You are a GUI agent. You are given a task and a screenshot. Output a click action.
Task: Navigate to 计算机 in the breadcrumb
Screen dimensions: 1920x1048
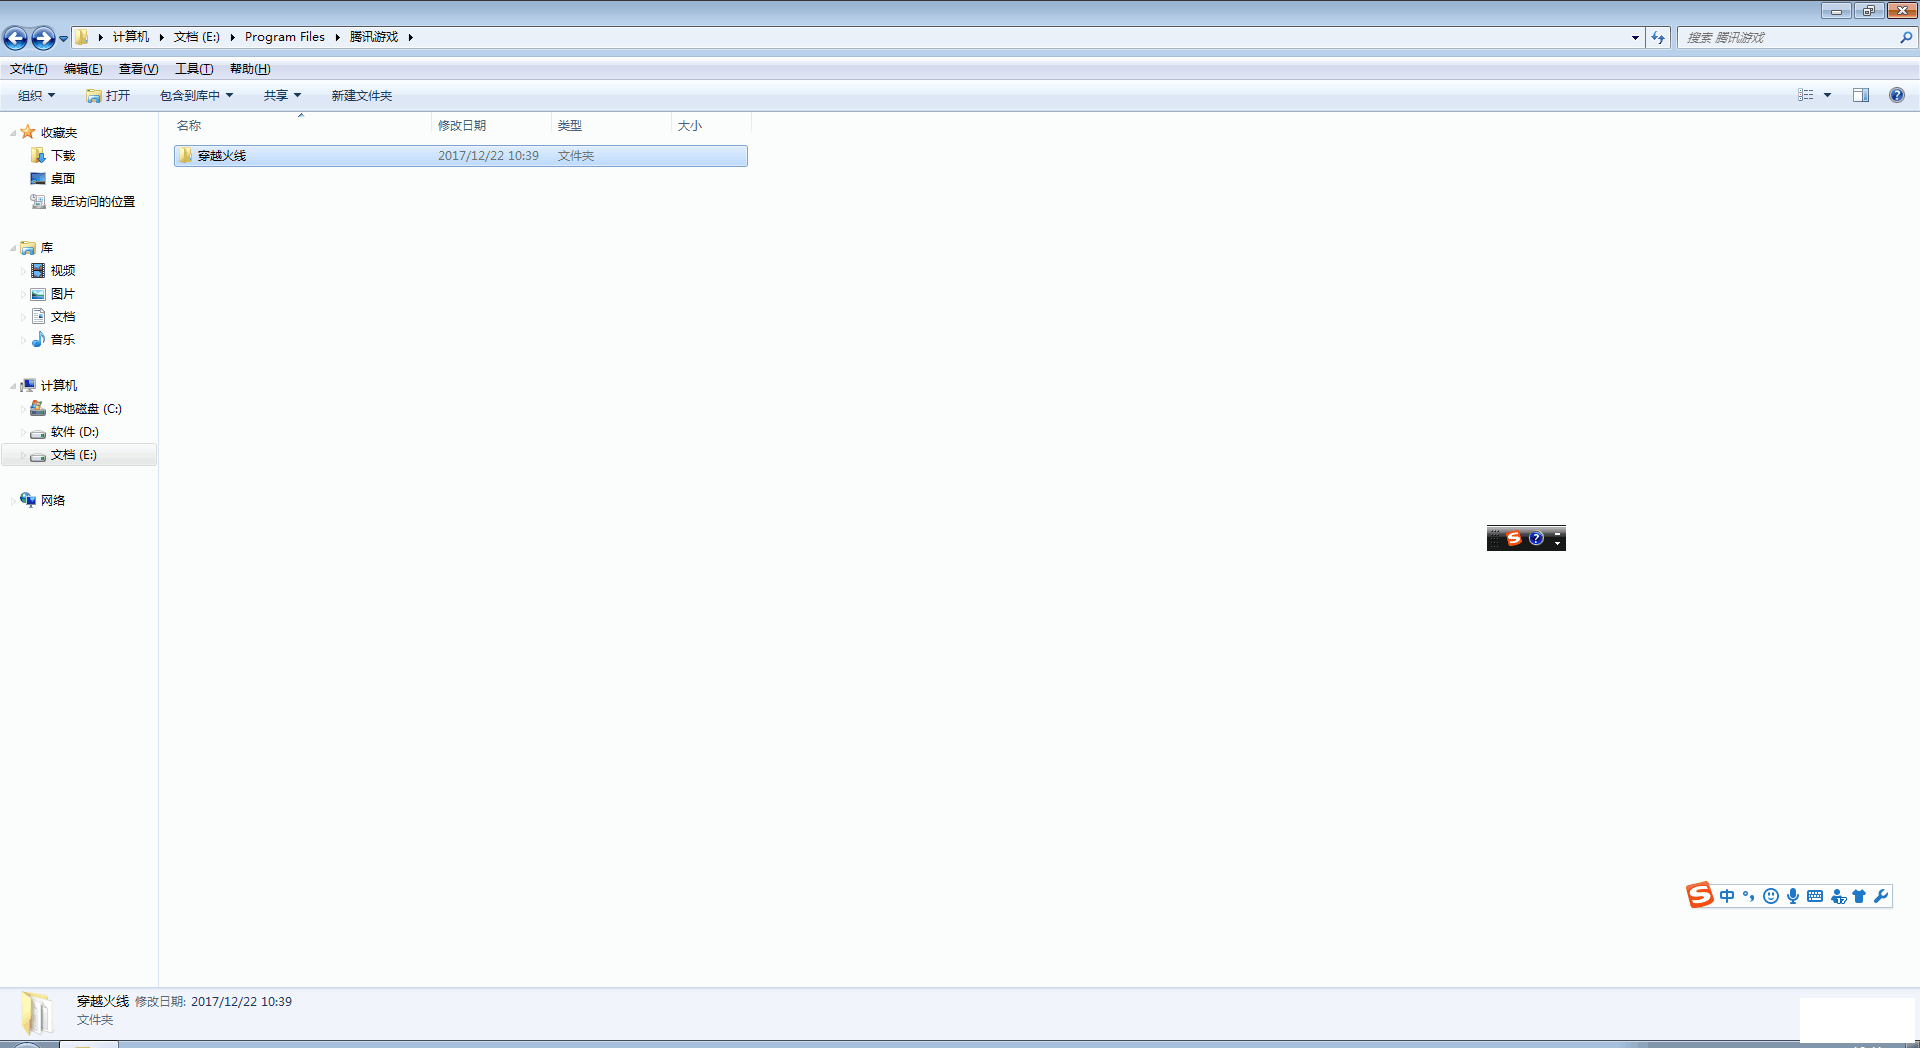pos(130,37)
